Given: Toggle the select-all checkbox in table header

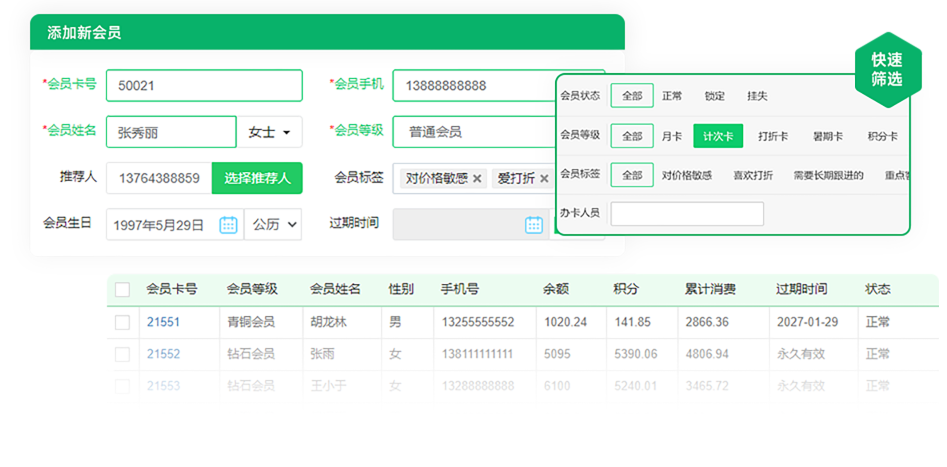Looking at the screenshot, I should (123, 290).
